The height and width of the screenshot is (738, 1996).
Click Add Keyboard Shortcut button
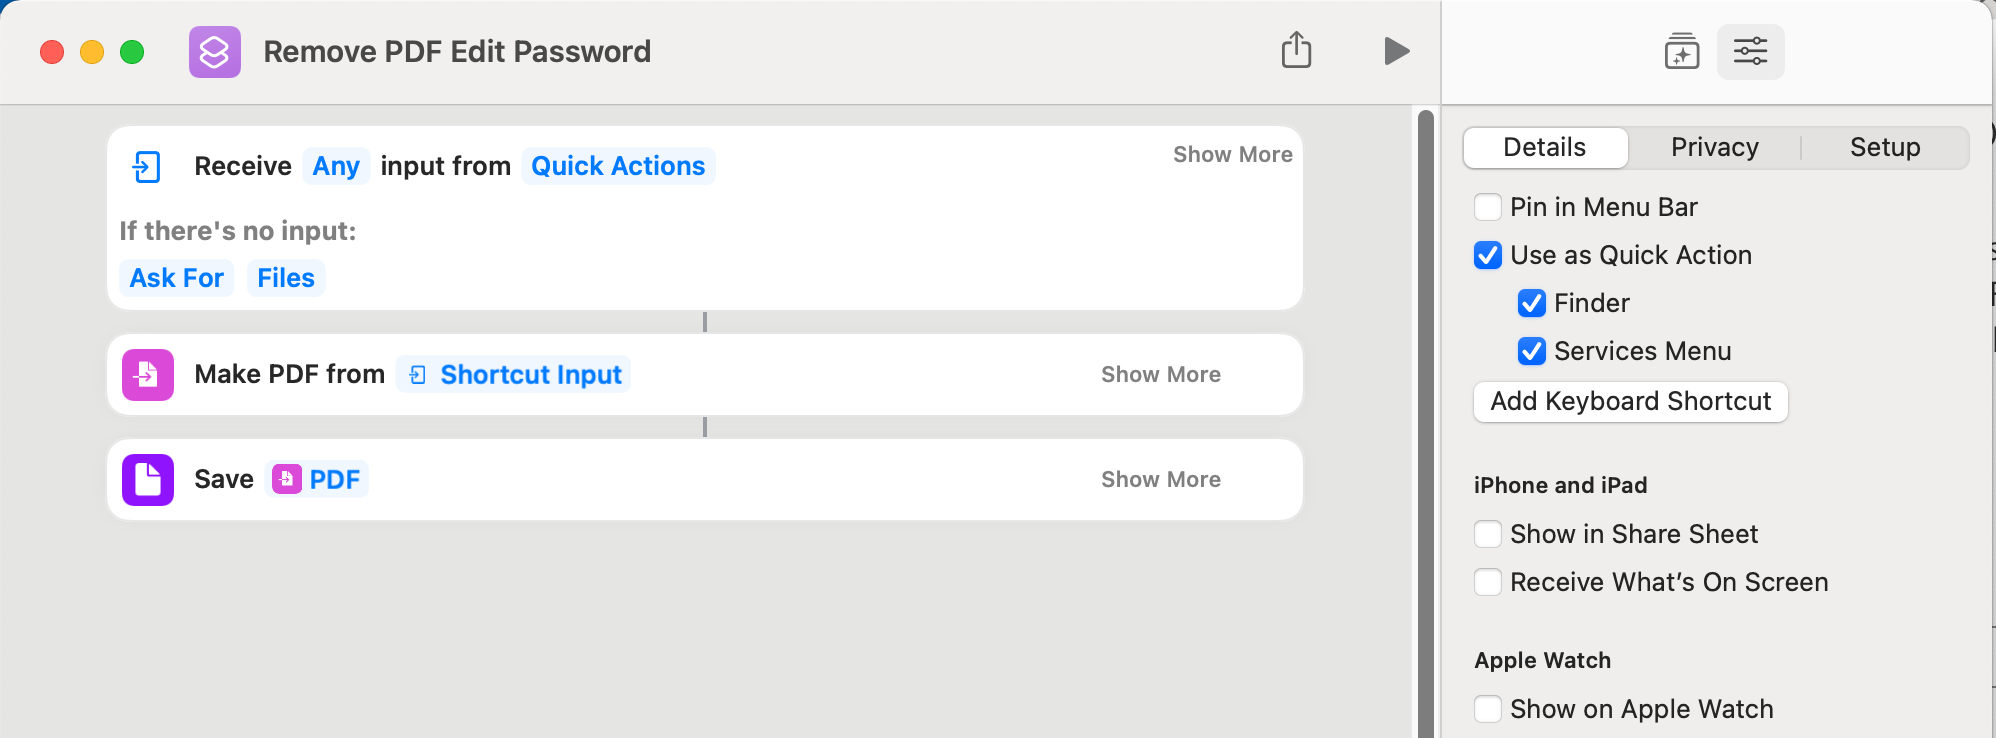[1630, 402]
